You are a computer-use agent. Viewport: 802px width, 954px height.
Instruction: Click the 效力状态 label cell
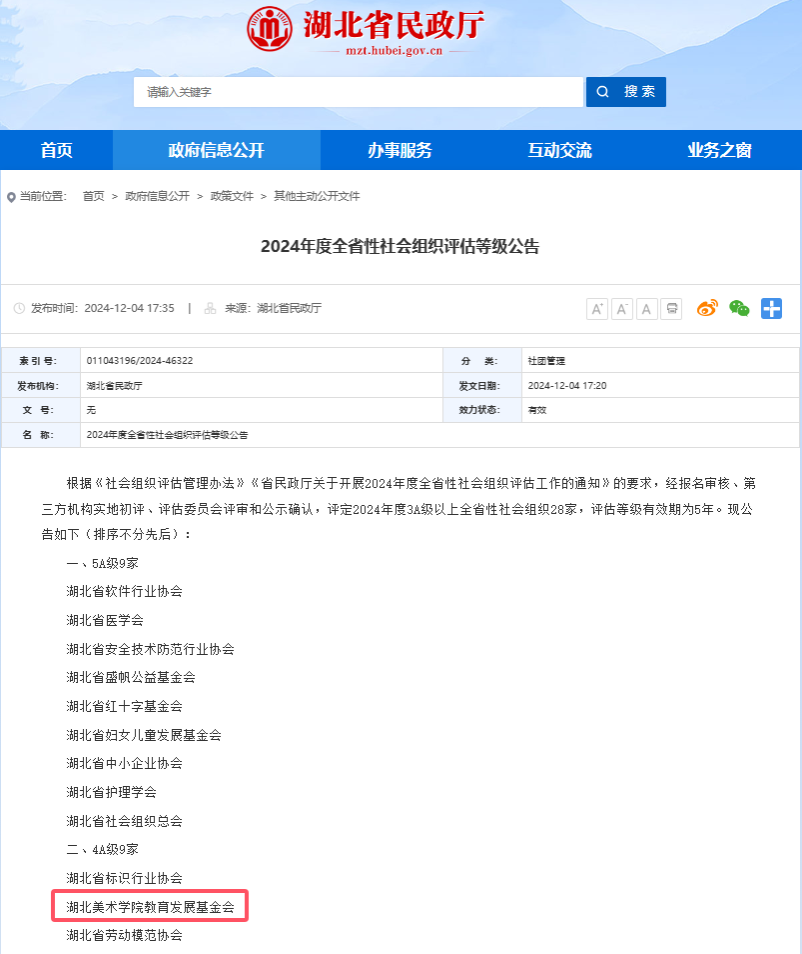[x=482, y=410]
